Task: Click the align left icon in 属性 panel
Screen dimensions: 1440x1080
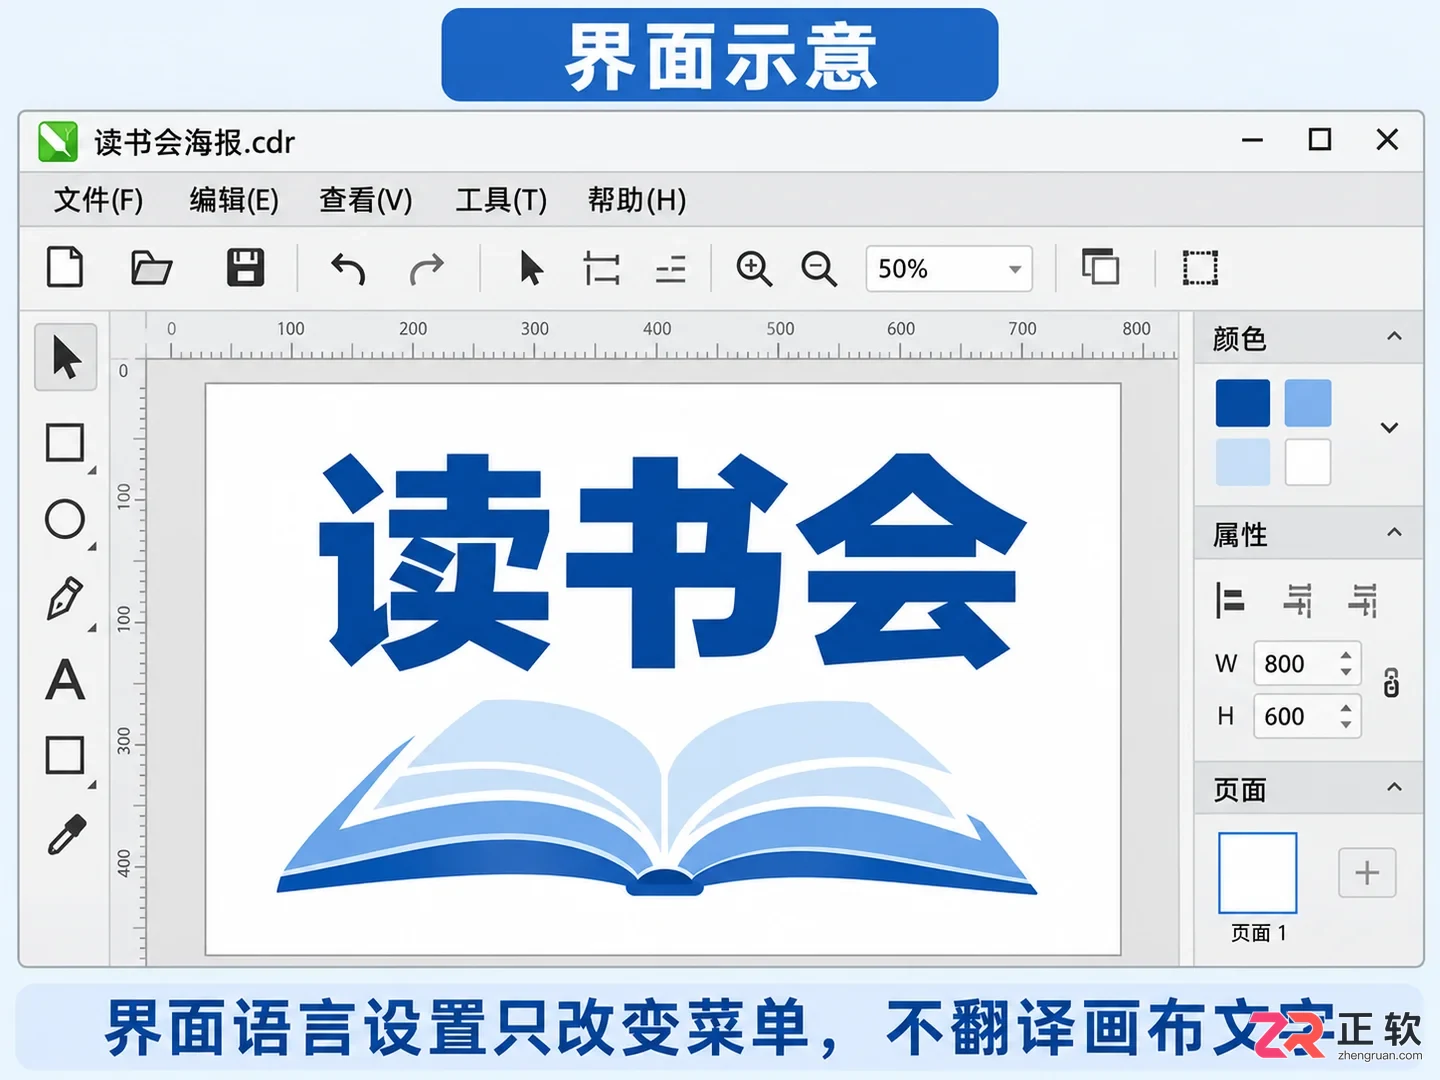Action: 1229,600
